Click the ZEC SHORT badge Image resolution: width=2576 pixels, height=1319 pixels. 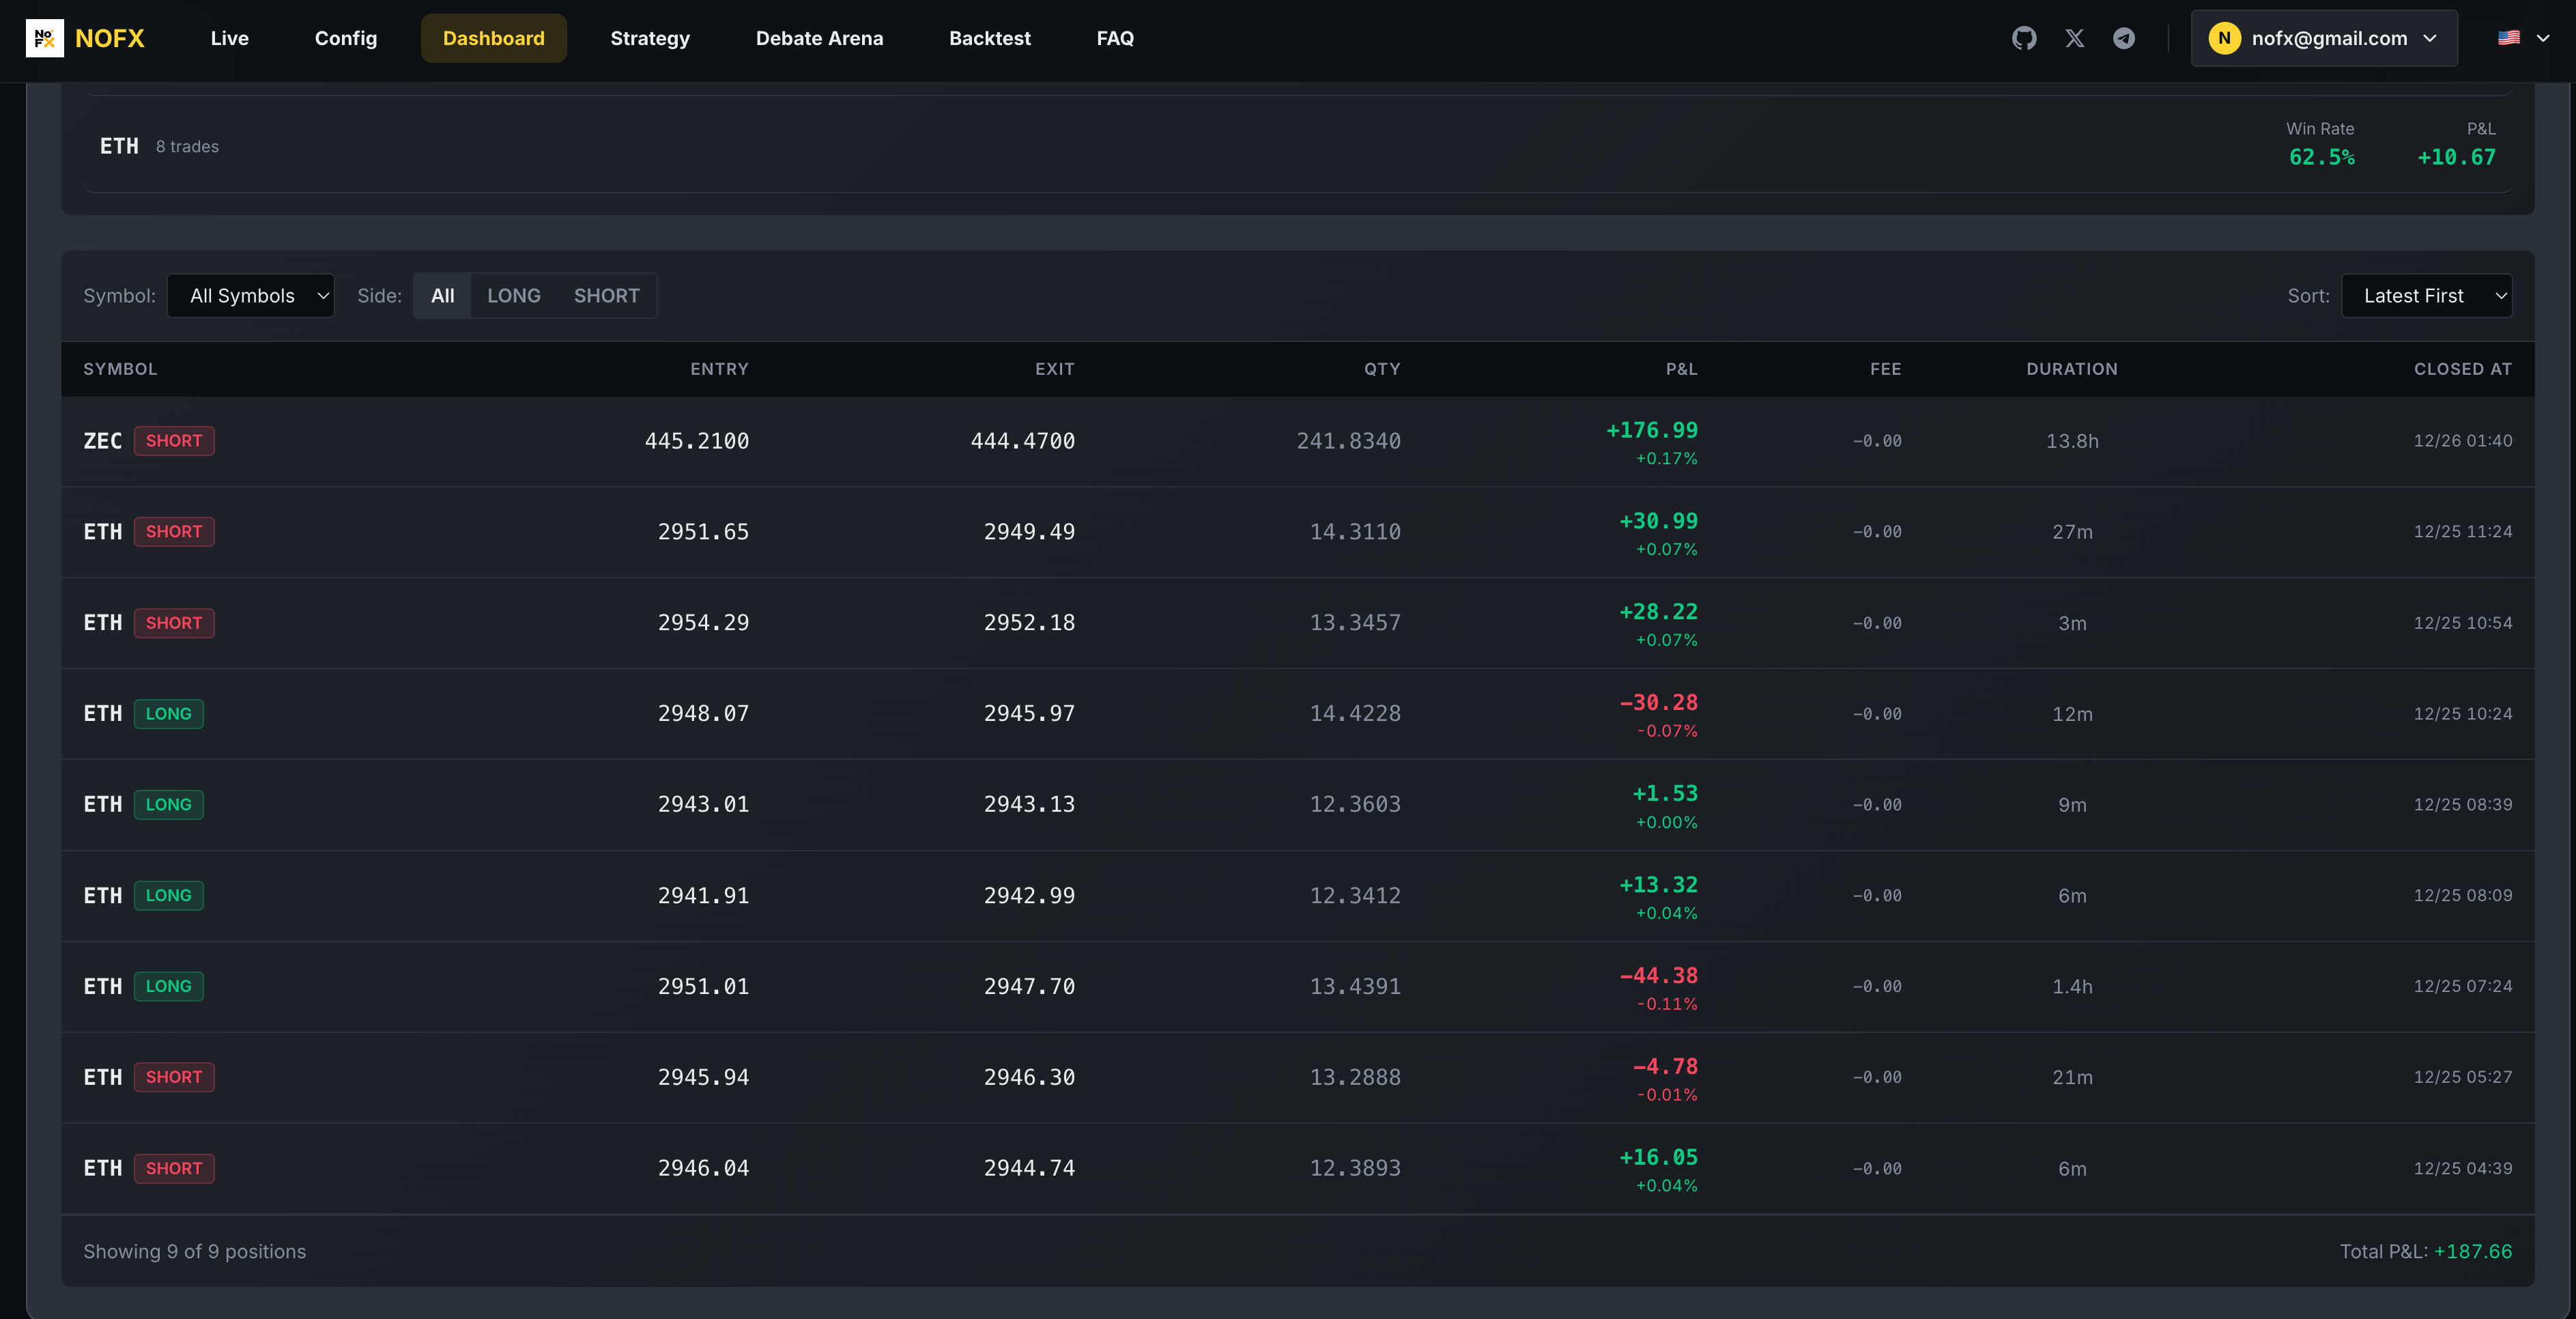(174, 441)
